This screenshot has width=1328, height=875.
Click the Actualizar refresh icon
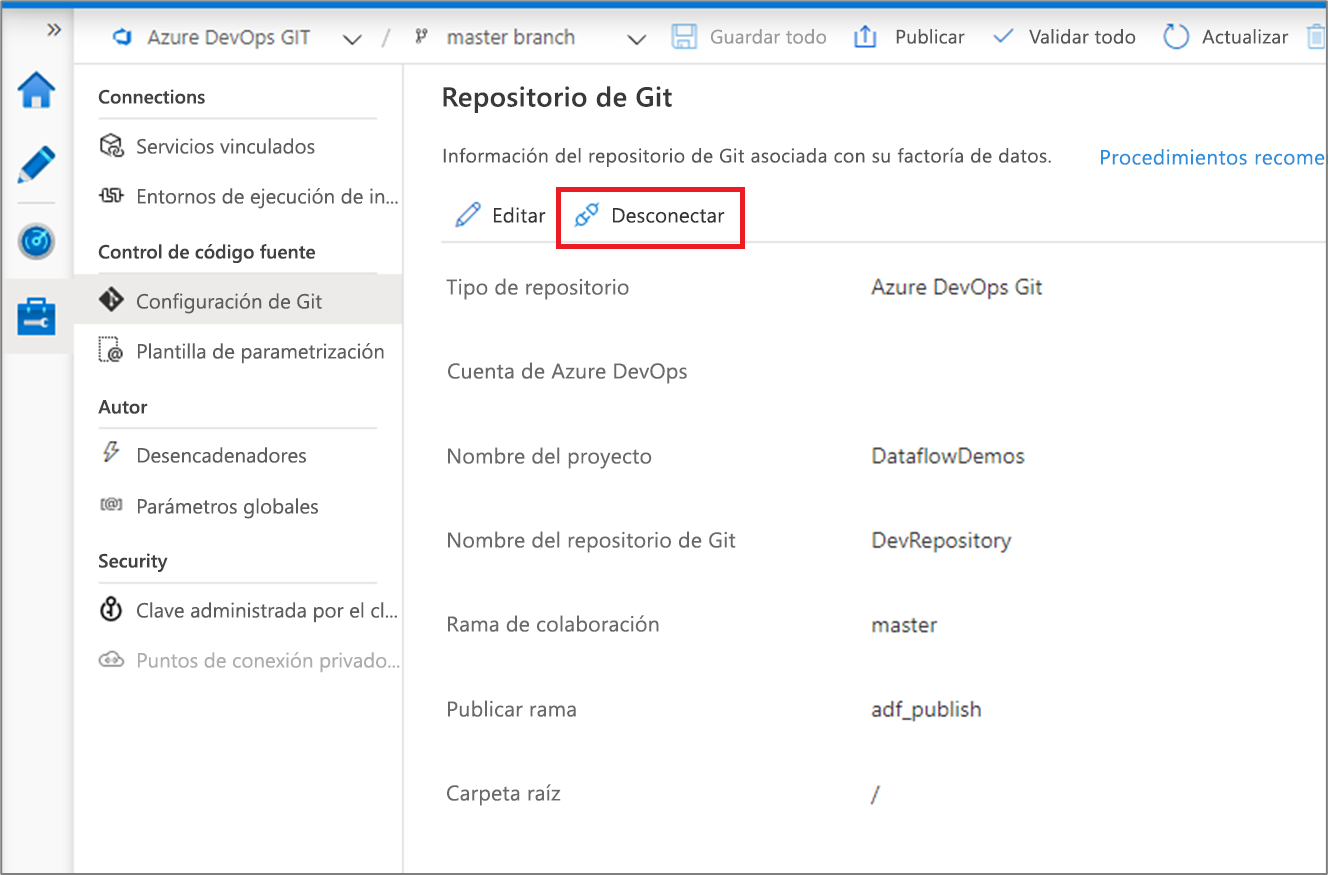tap(1177, 37)
